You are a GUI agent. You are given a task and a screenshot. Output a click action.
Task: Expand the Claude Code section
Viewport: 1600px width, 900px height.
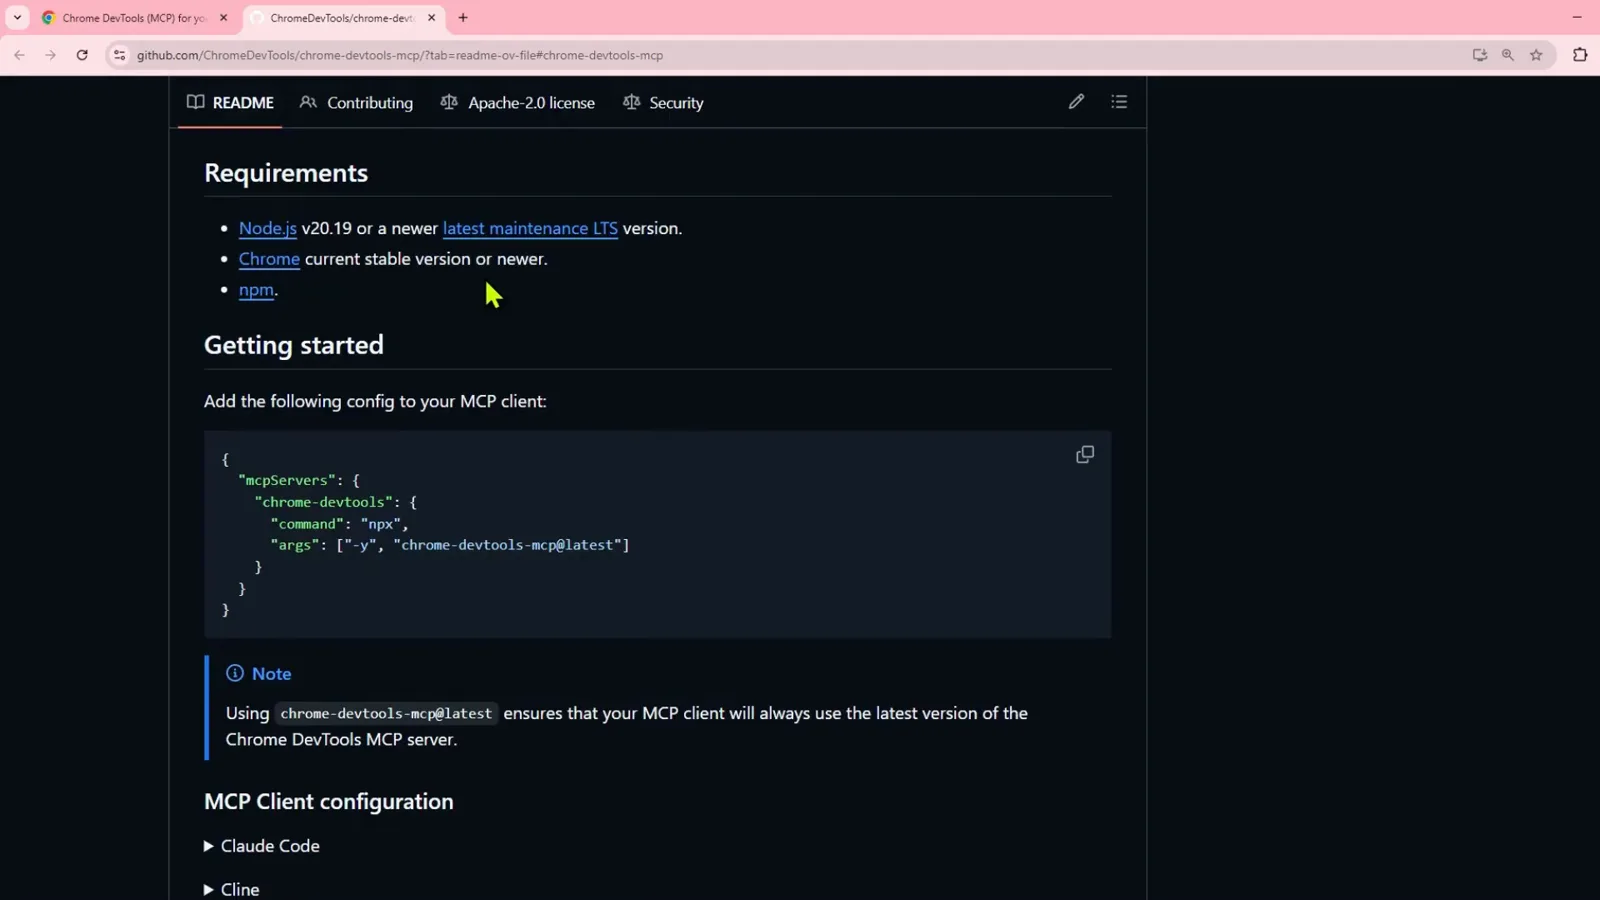click(262, 846)
